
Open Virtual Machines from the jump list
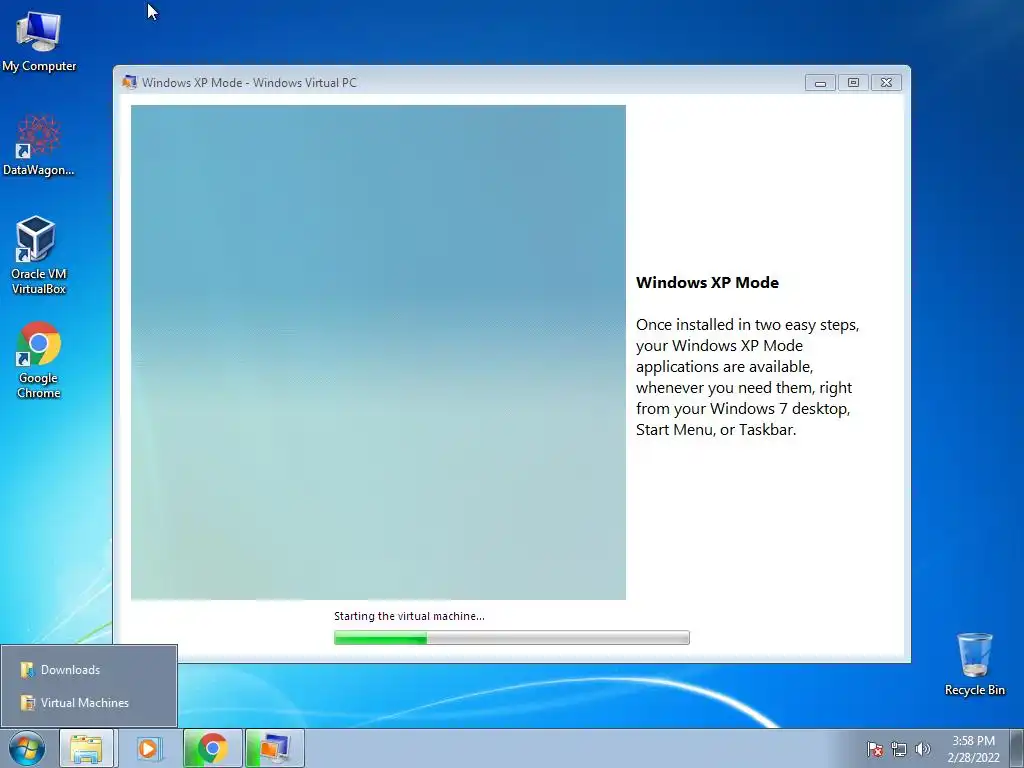pyautogui.click(x=89, y=703)
